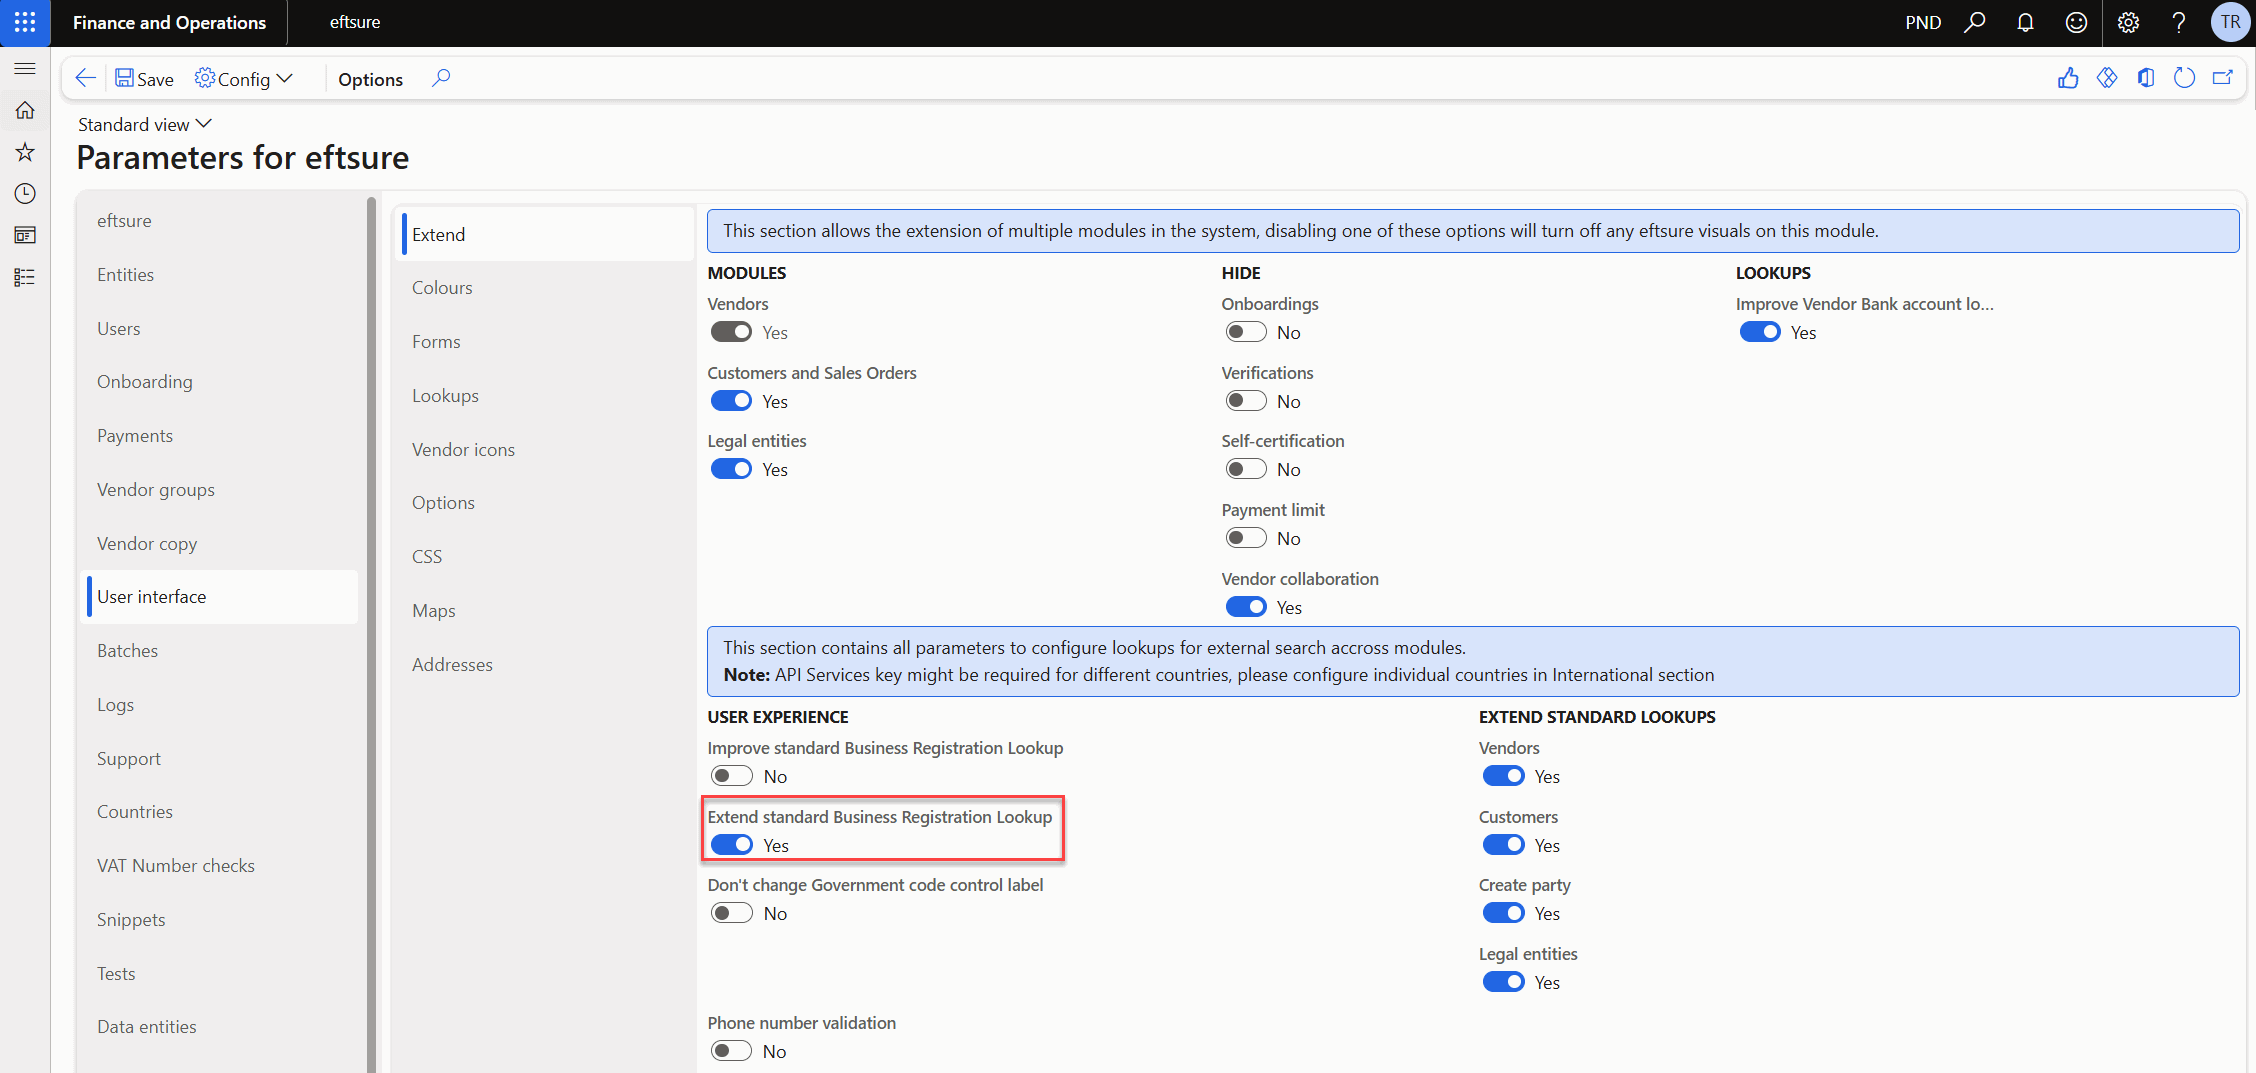Open global search in top bar
Viewport: 2256px width, 1073px height.
(x=1974, y=22)
